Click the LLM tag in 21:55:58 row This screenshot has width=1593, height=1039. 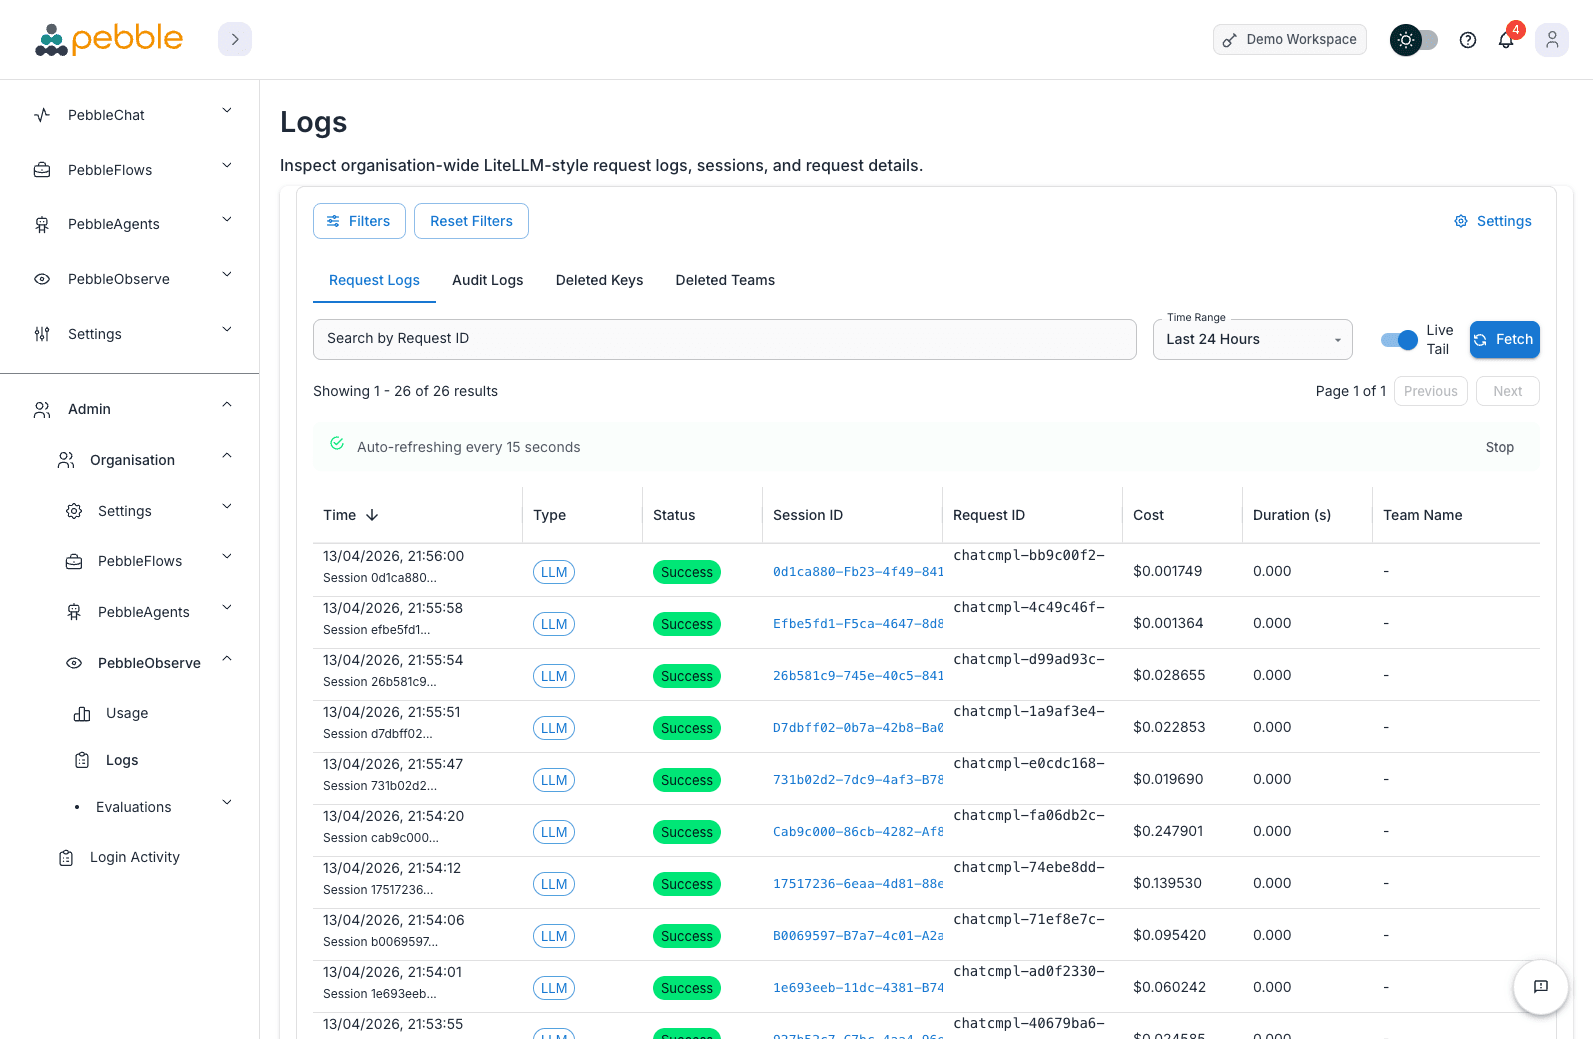(554, 624)
